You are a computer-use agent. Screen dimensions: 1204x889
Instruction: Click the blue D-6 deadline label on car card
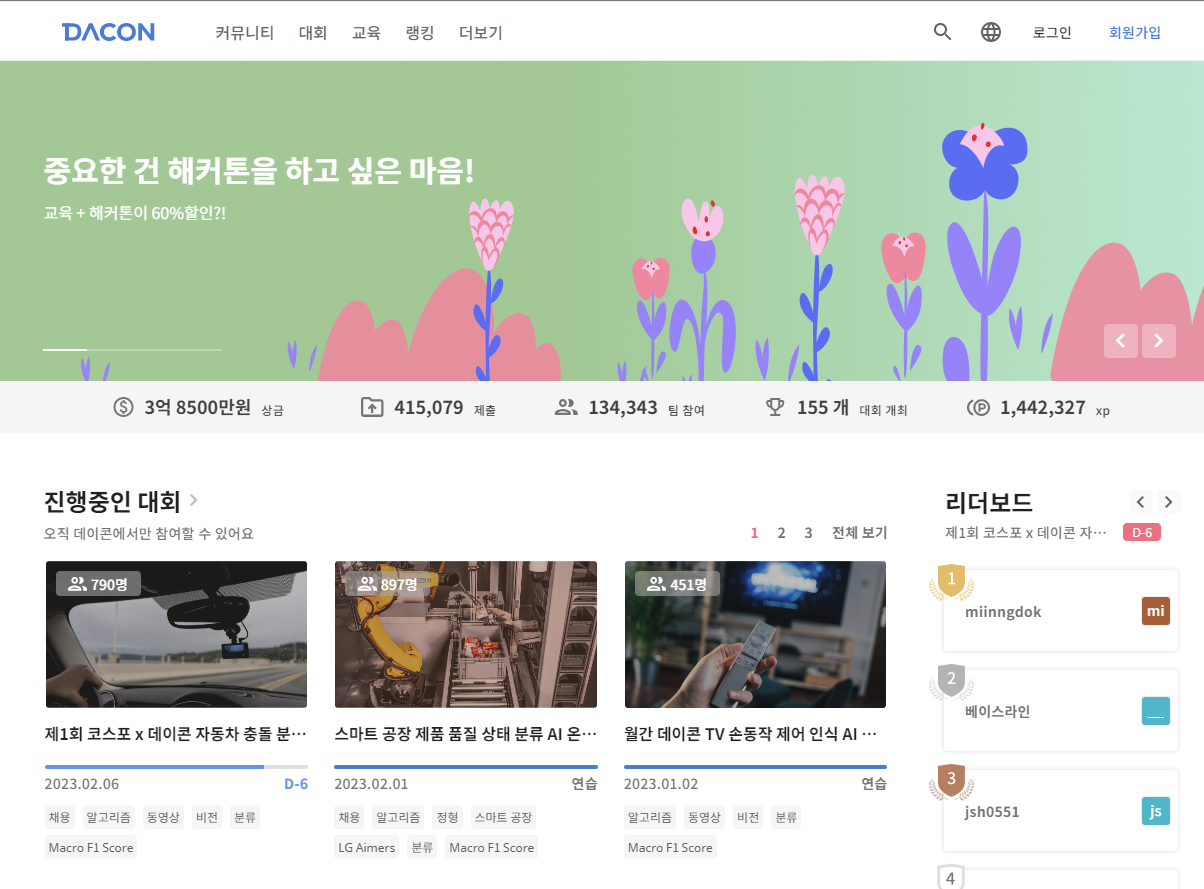[x=296, y=784]
